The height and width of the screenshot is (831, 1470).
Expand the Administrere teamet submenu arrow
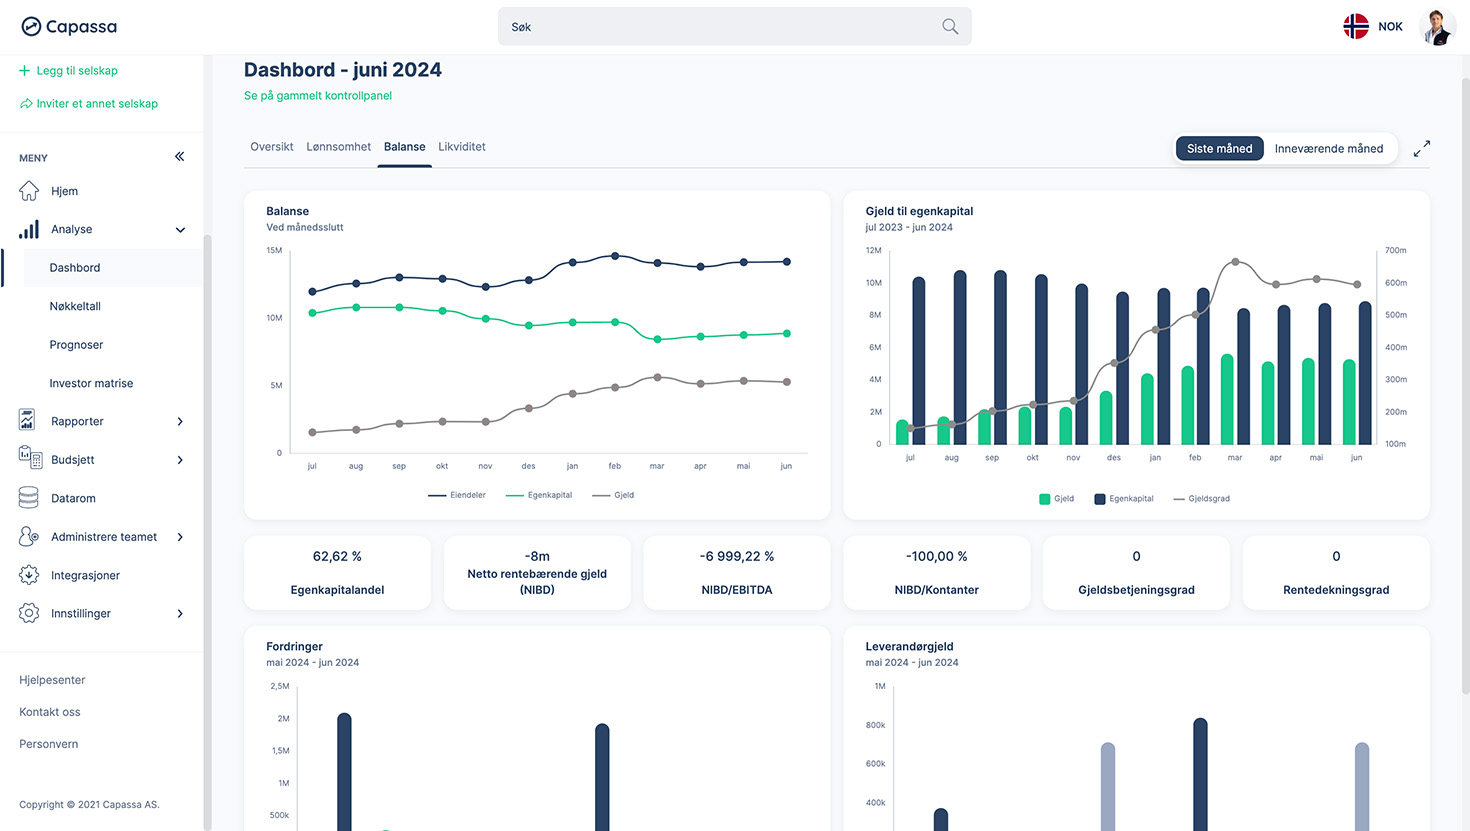tap(180, 537)
